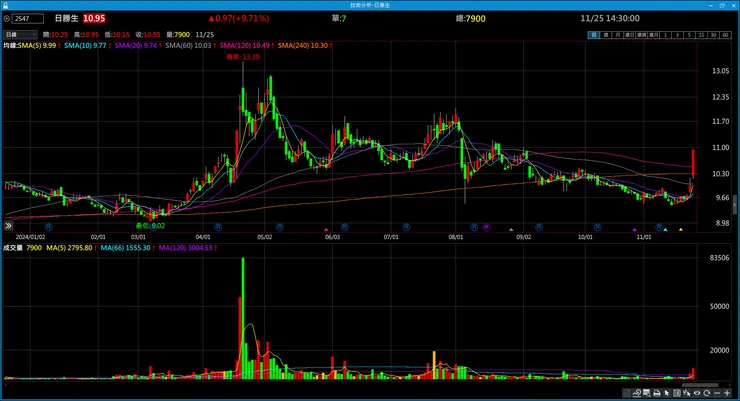
Task: Click the SMA(5) 9.99 indicator label
Action: [38, 46]
